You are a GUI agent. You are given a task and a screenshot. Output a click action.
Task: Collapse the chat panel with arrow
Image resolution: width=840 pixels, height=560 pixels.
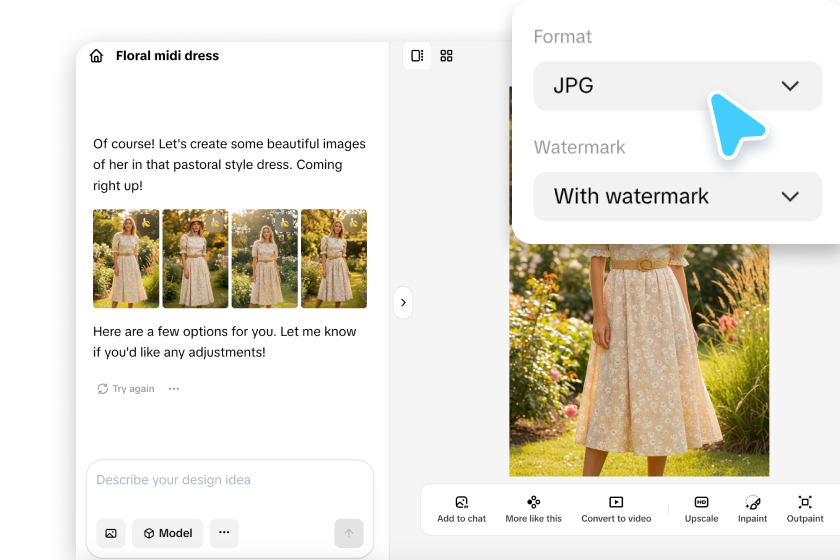(402, 302)
